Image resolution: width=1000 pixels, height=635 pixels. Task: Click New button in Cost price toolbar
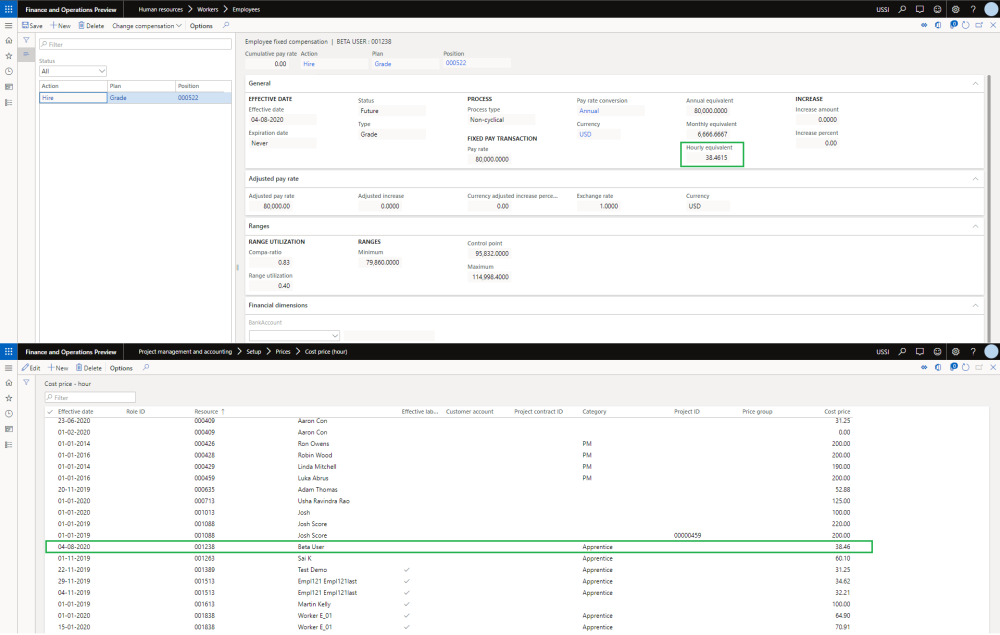(x=58, y=368)
